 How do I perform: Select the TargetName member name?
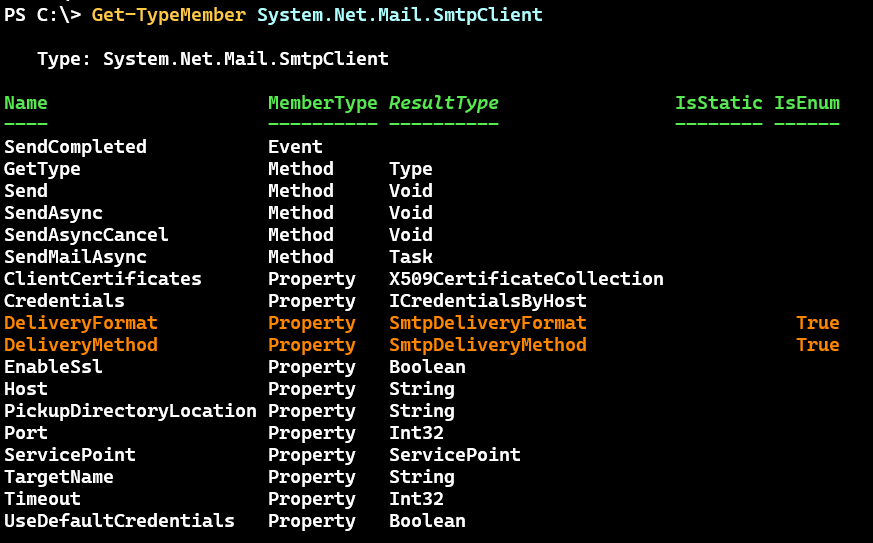click(x=58, y=477)
